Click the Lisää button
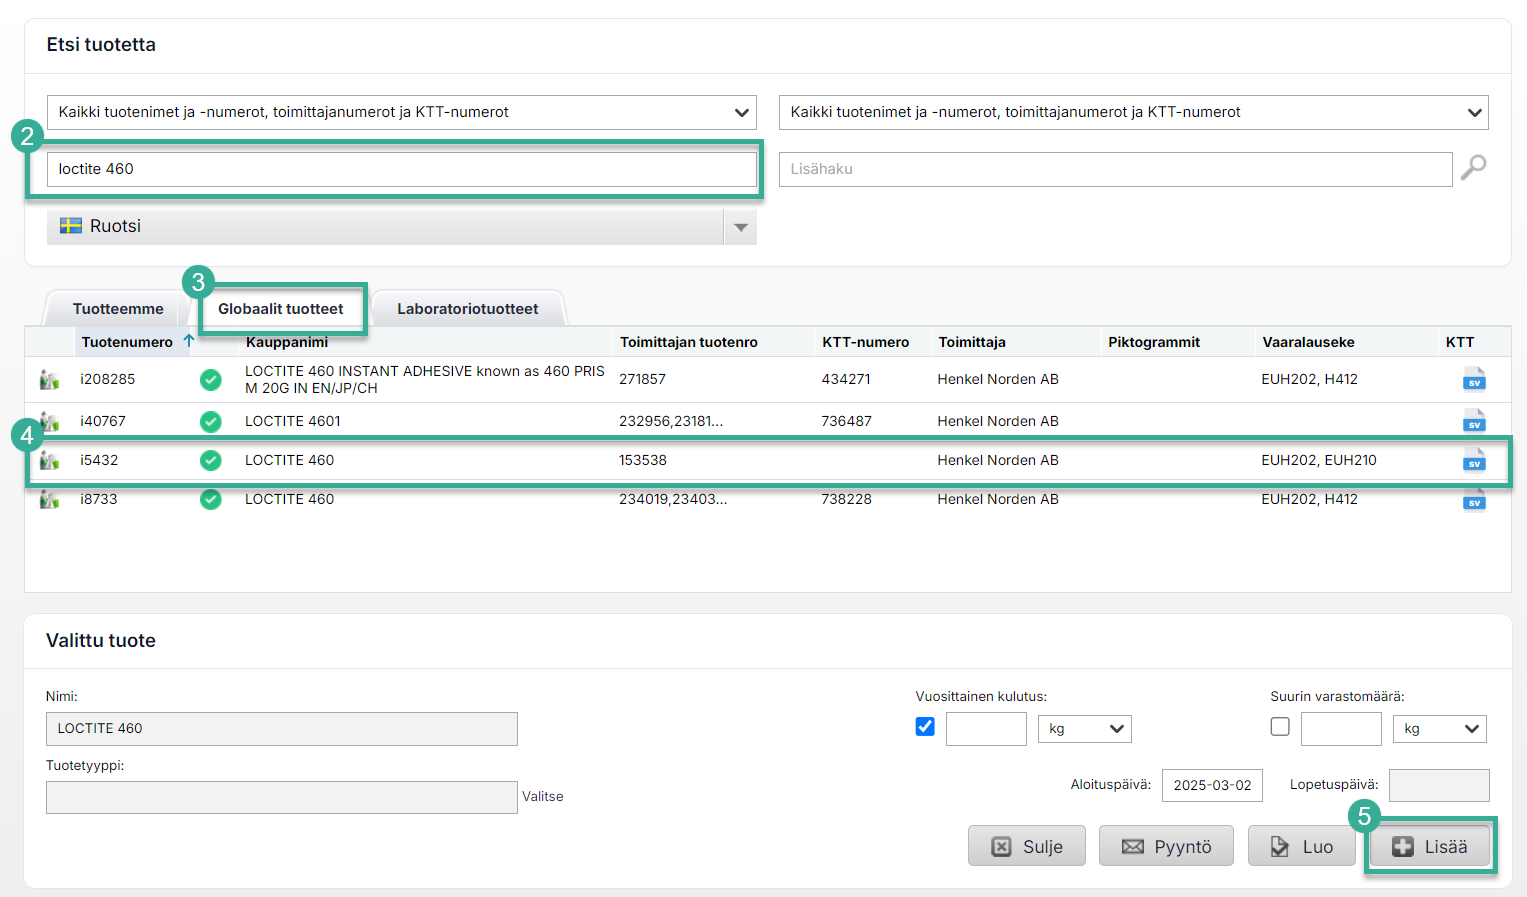 [x=1430, y=846]
